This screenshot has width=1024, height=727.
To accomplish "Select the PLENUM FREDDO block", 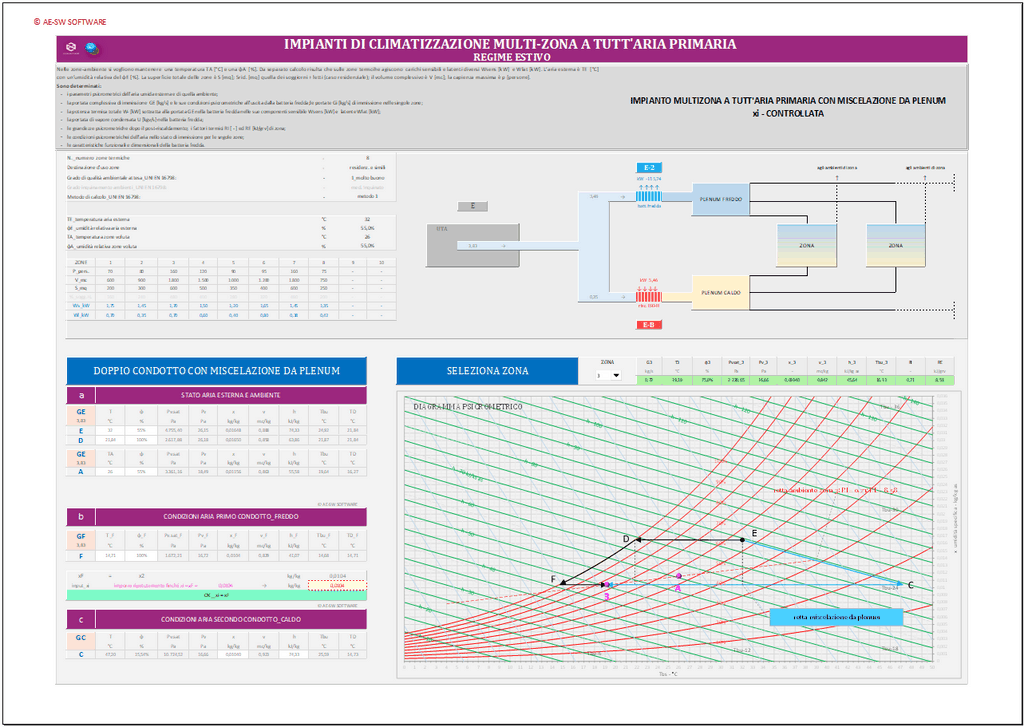I will 720,198.
